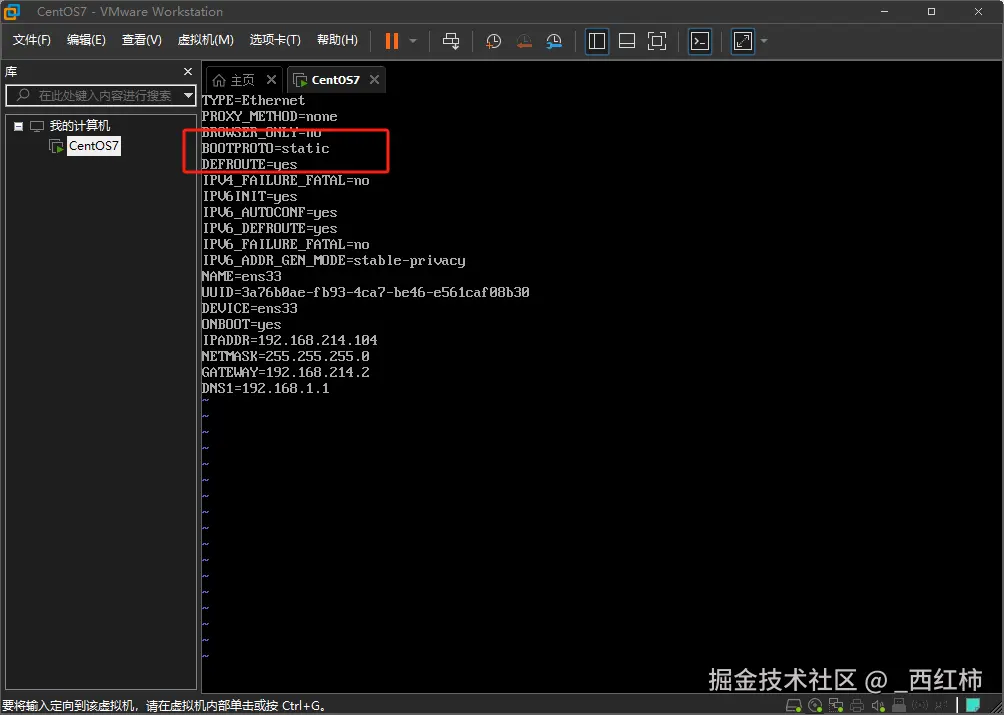Collapse the 我的计算机 tree node

19,126
